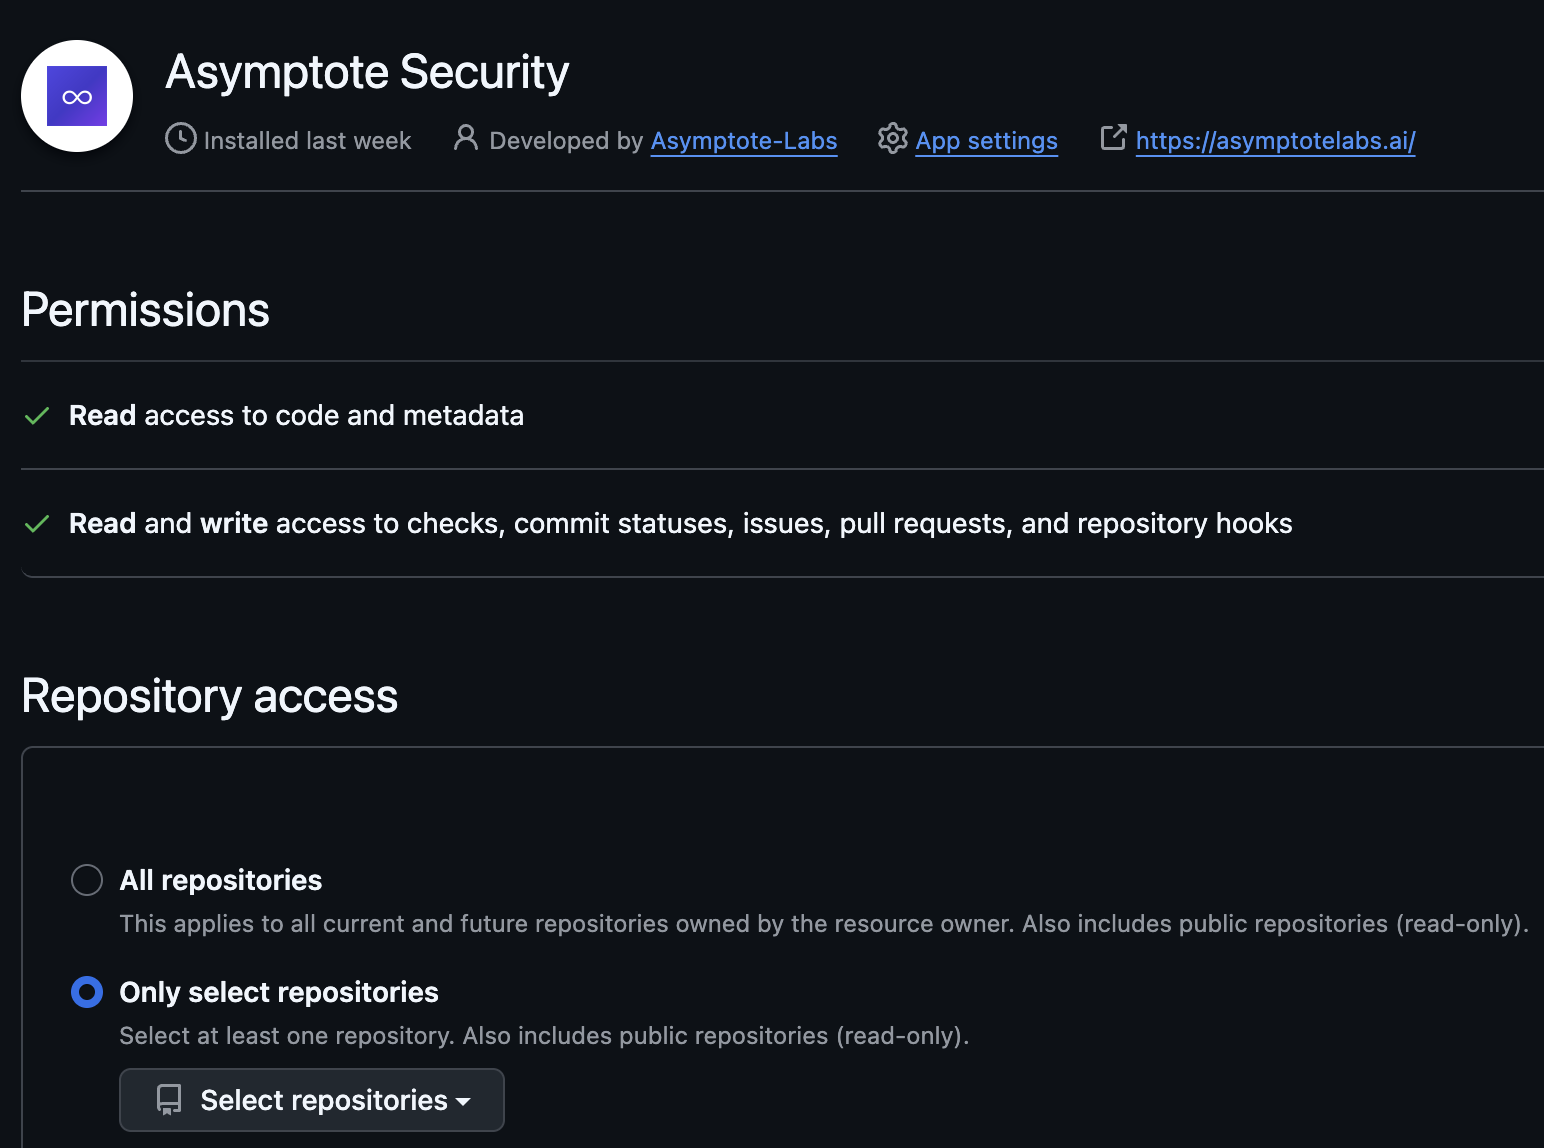Select the All repositories radio button
This screenshot has width=1544, height=1148.
pyautogui.click(x=87, y=880)
